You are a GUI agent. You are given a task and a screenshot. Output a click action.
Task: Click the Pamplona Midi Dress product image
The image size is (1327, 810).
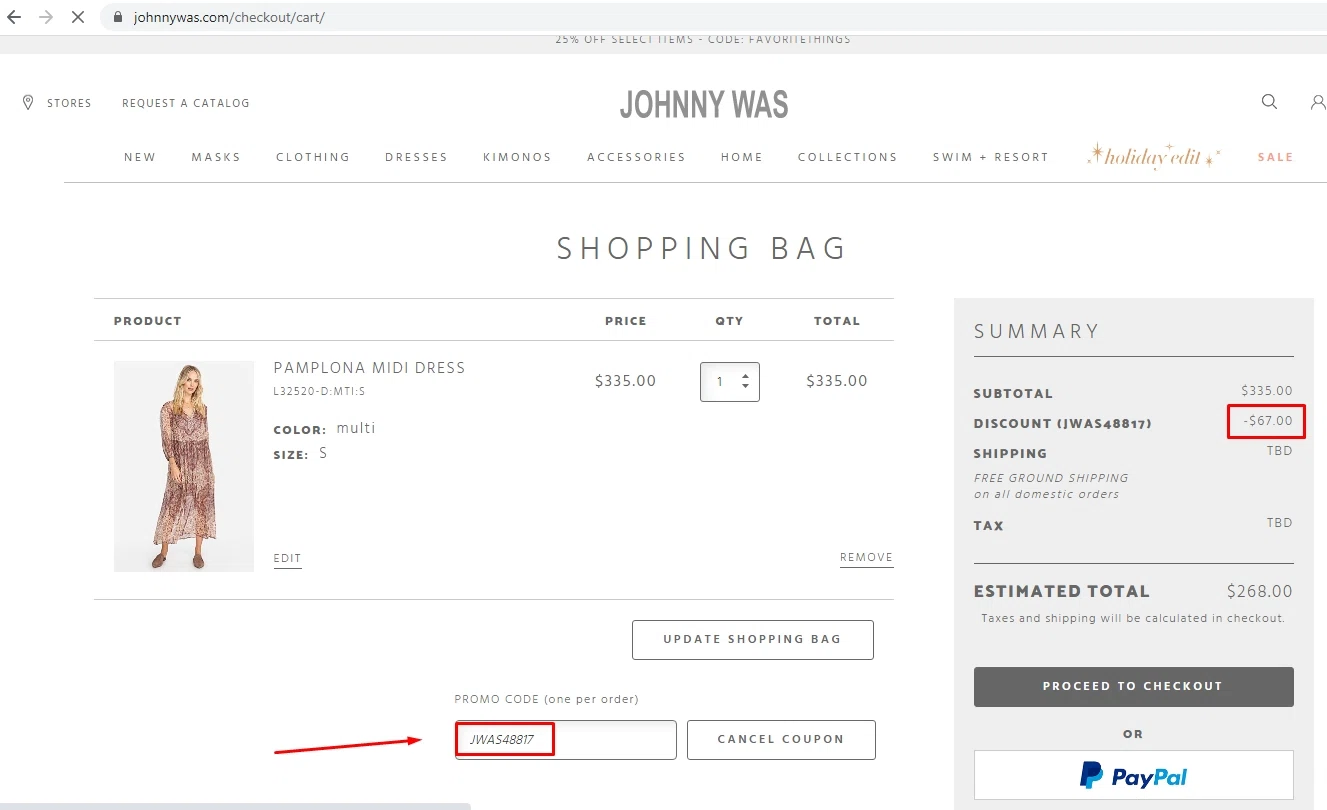[x=184, y=466]
